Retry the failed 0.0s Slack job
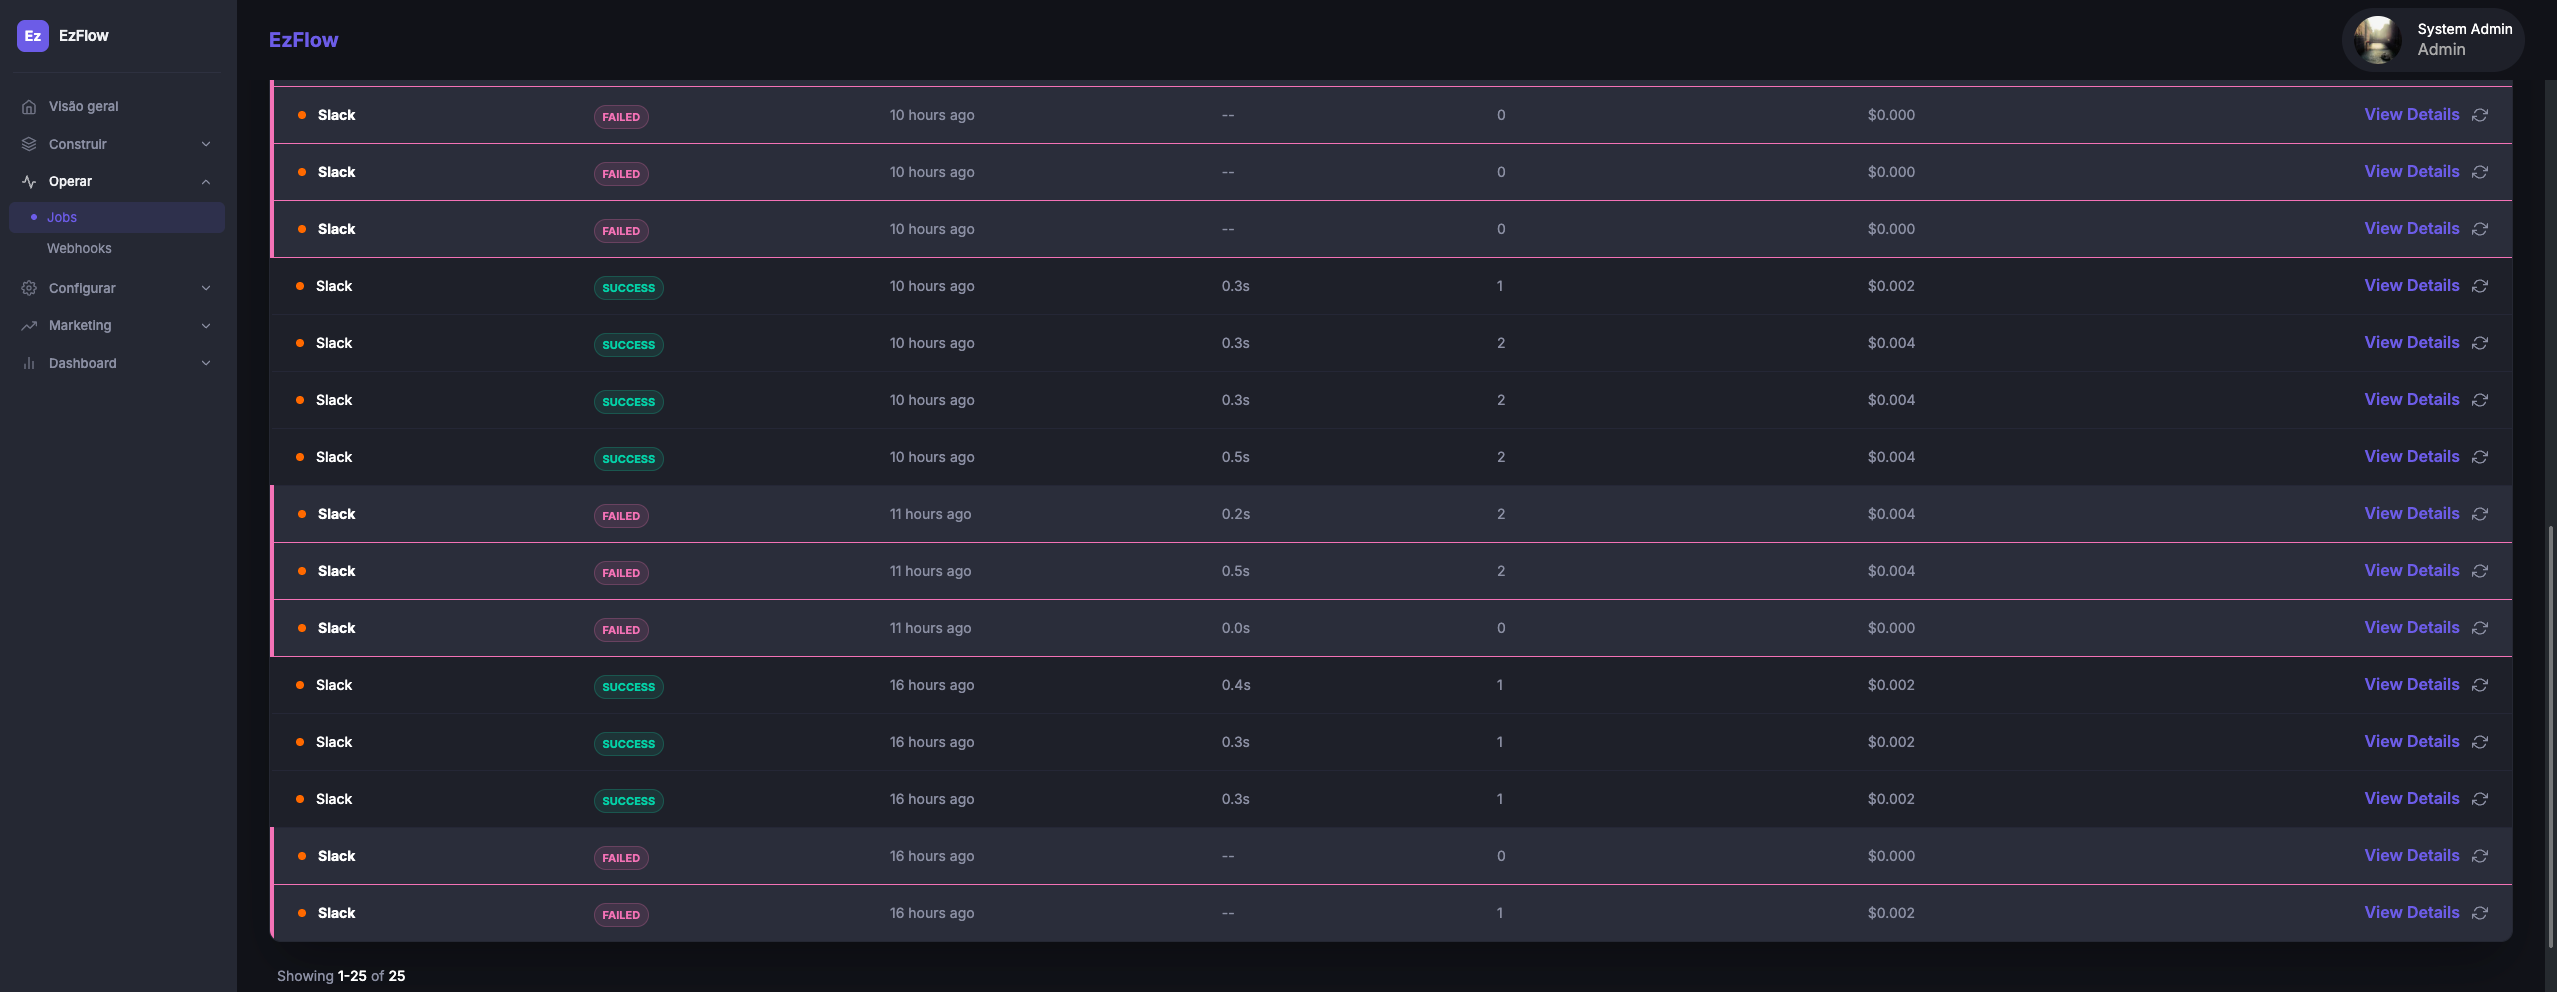The image size is (2557, 992). (x=2480, y=628)
